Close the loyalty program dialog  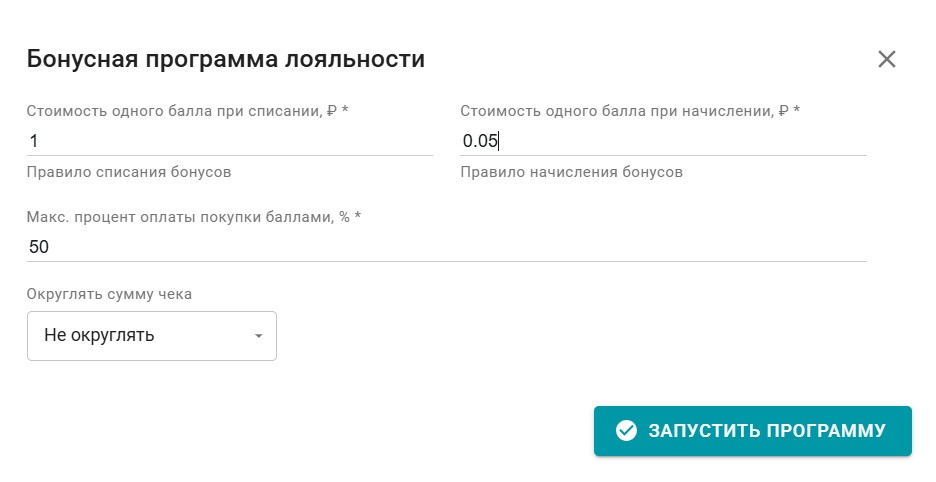pos(886,59)
